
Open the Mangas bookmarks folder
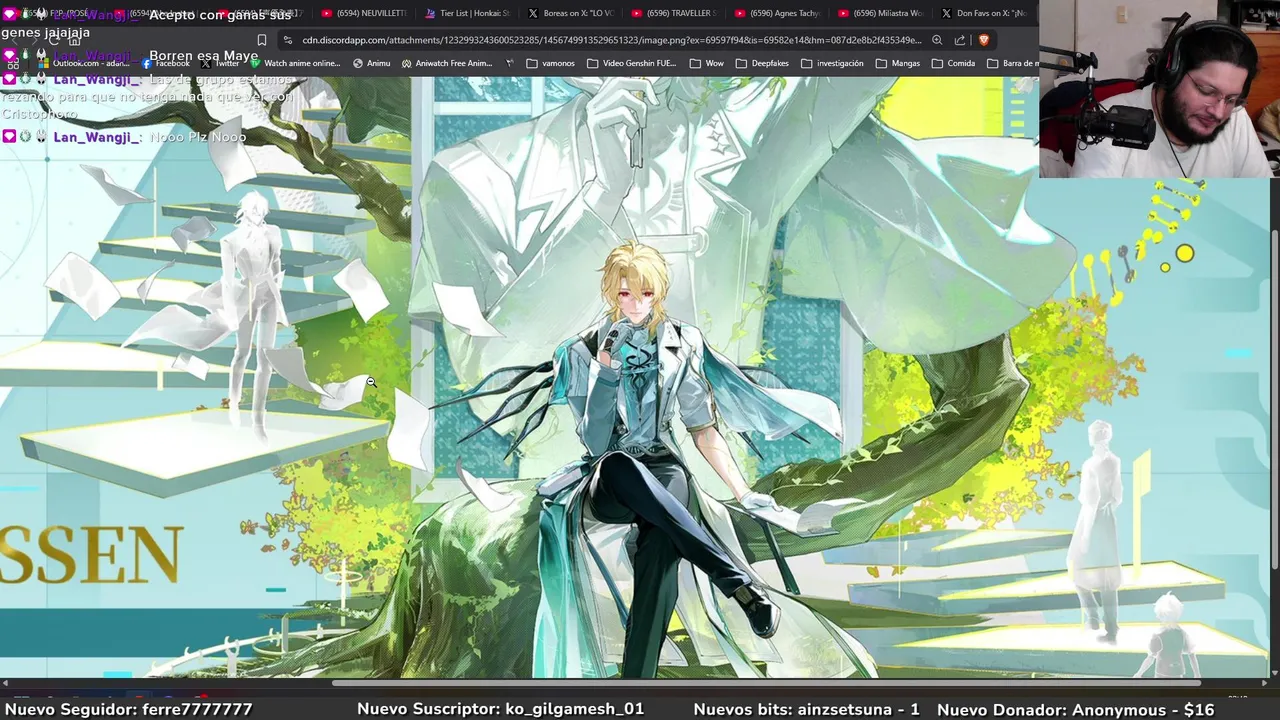tap(897, 63)
